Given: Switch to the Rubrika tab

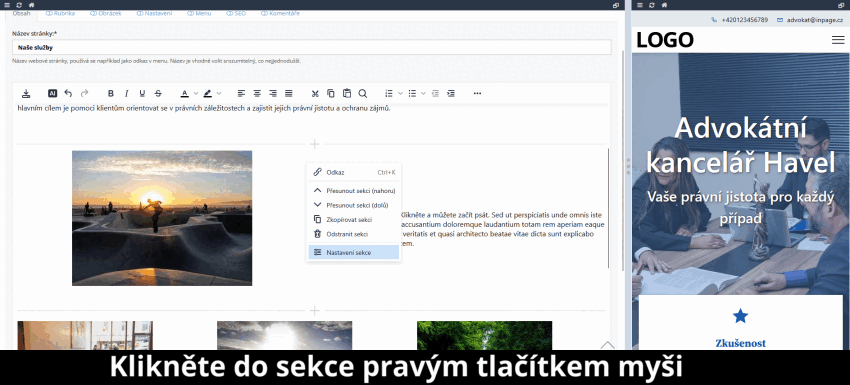Looking at the screenshot, I should (60, 13).
